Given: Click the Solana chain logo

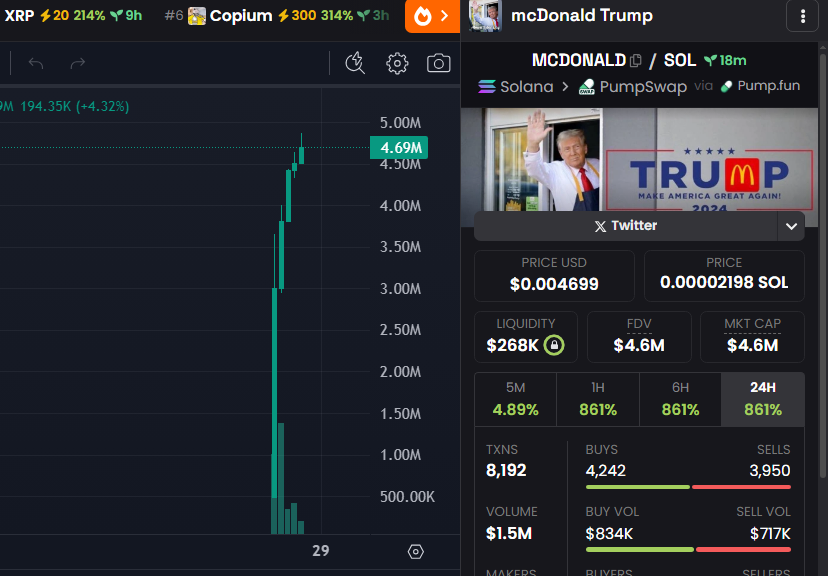Looking at the screenshot, I should [x=487, y=86].
